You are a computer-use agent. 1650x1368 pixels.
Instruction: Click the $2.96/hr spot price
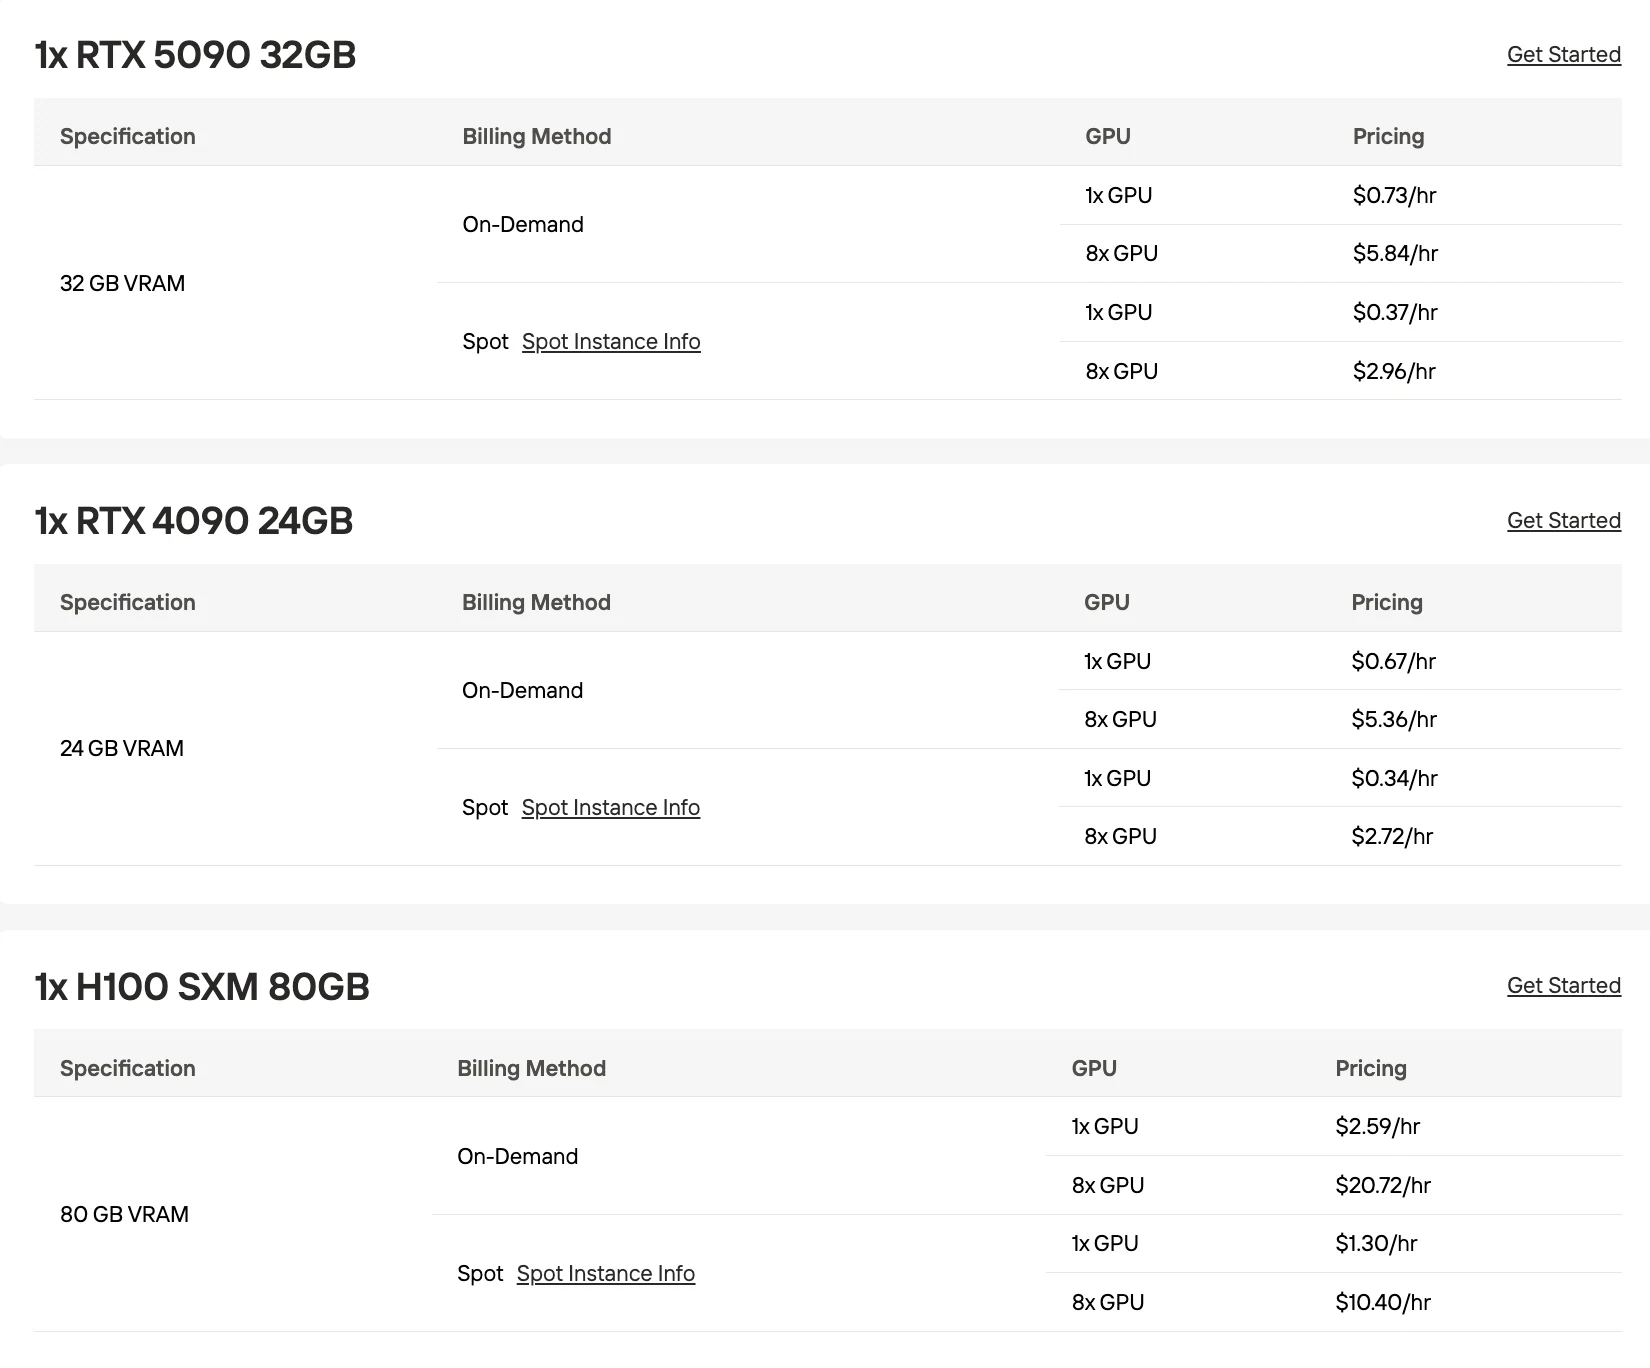(x=1394, y=372)
